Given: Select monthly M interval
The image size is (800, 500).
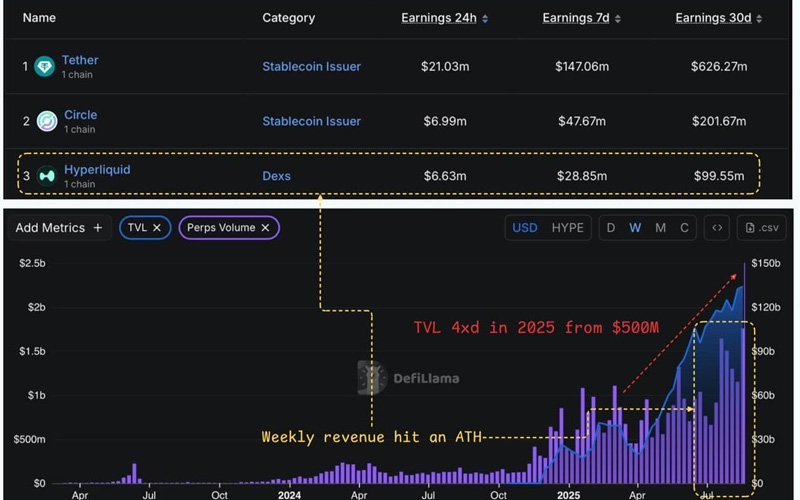Looking at the screenshot, I should (x=660, y=228).
